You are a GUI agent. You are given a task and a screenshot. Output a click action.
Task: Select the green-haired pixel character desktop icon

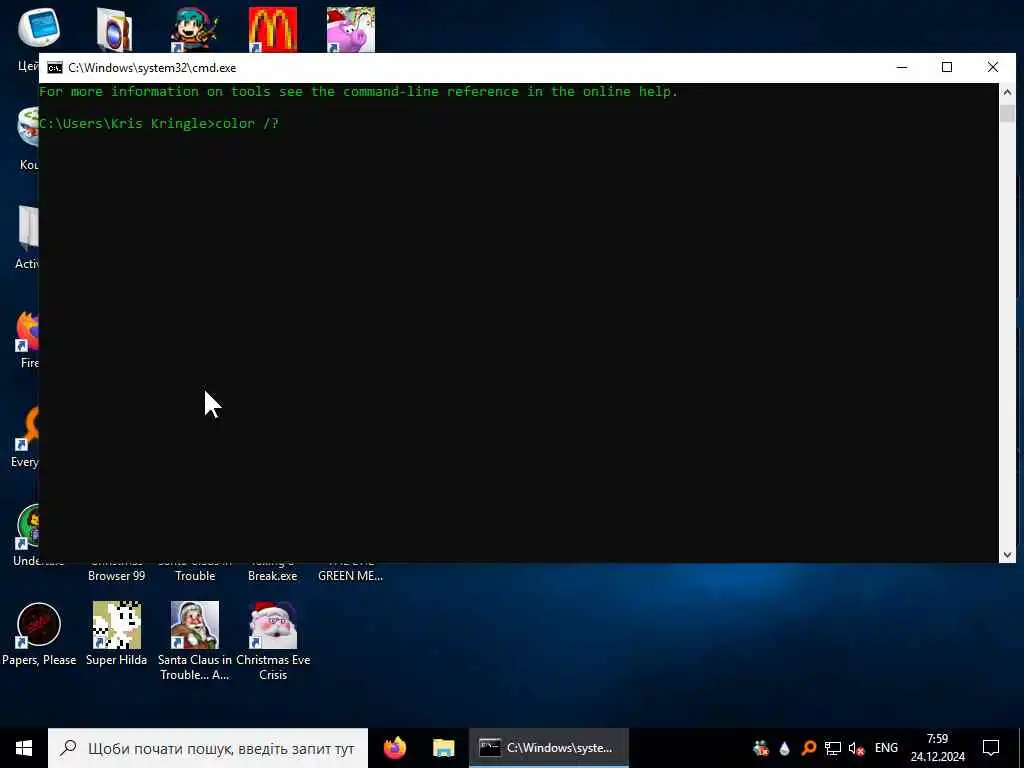pos(195,29)
